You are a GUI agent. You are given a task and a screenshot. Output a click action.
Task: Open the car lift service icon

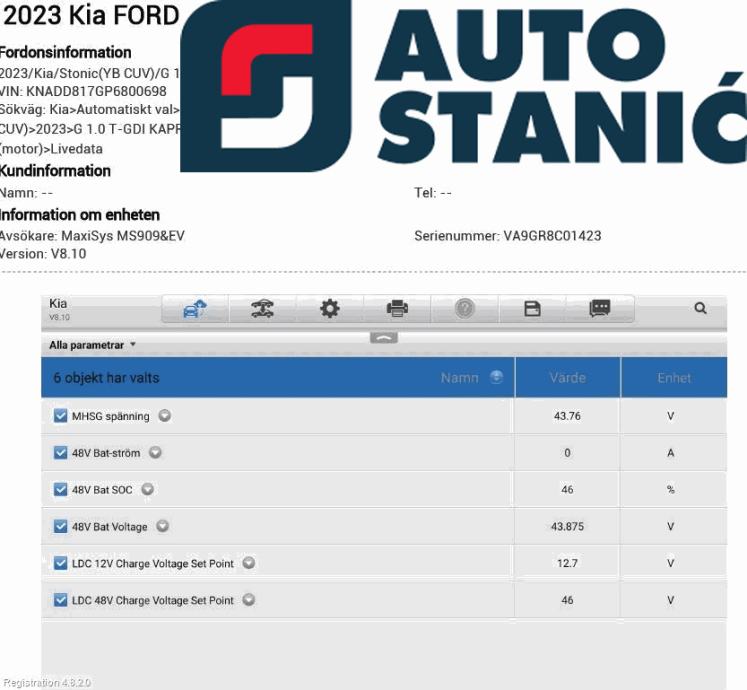(262, 309)
